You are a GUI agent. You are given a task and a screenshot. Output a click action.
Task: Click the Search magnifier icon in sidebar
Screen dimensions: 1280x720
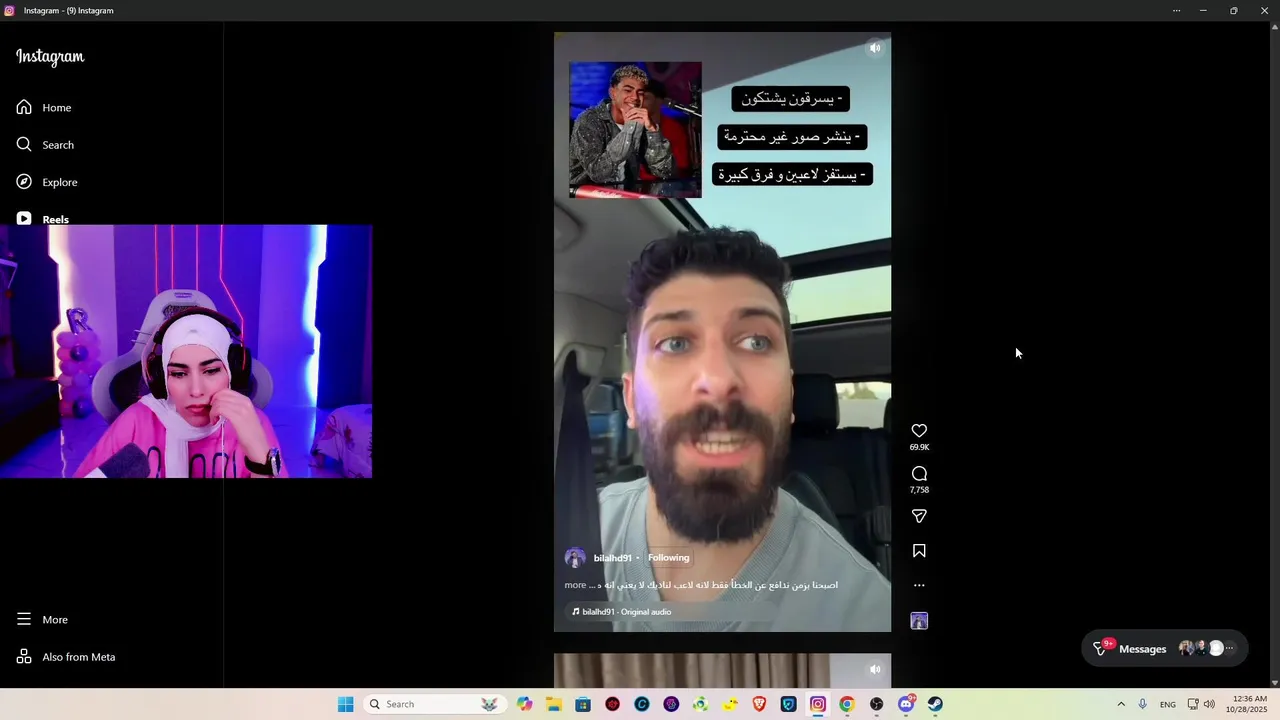24,145
